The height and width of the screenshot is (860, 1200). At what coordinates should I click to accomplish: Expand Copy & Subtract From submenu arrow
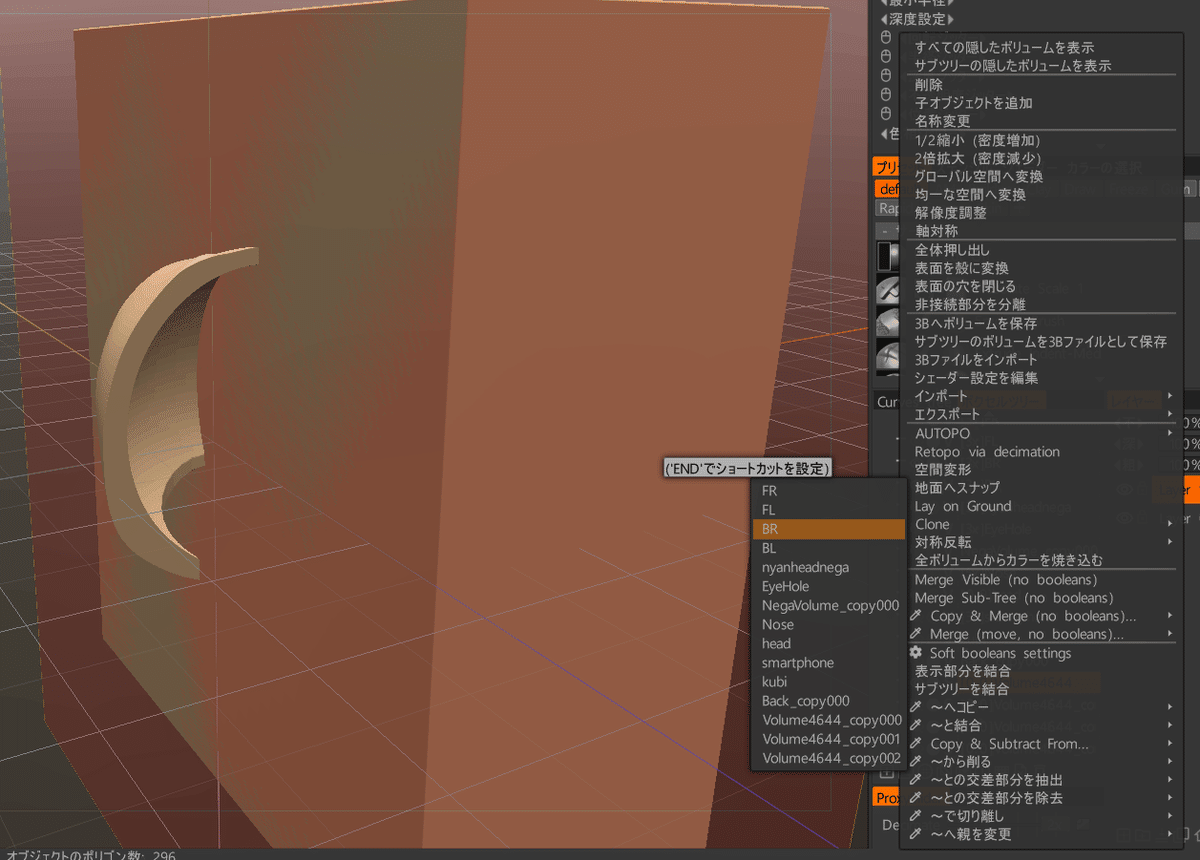(x=1169, y=744)
